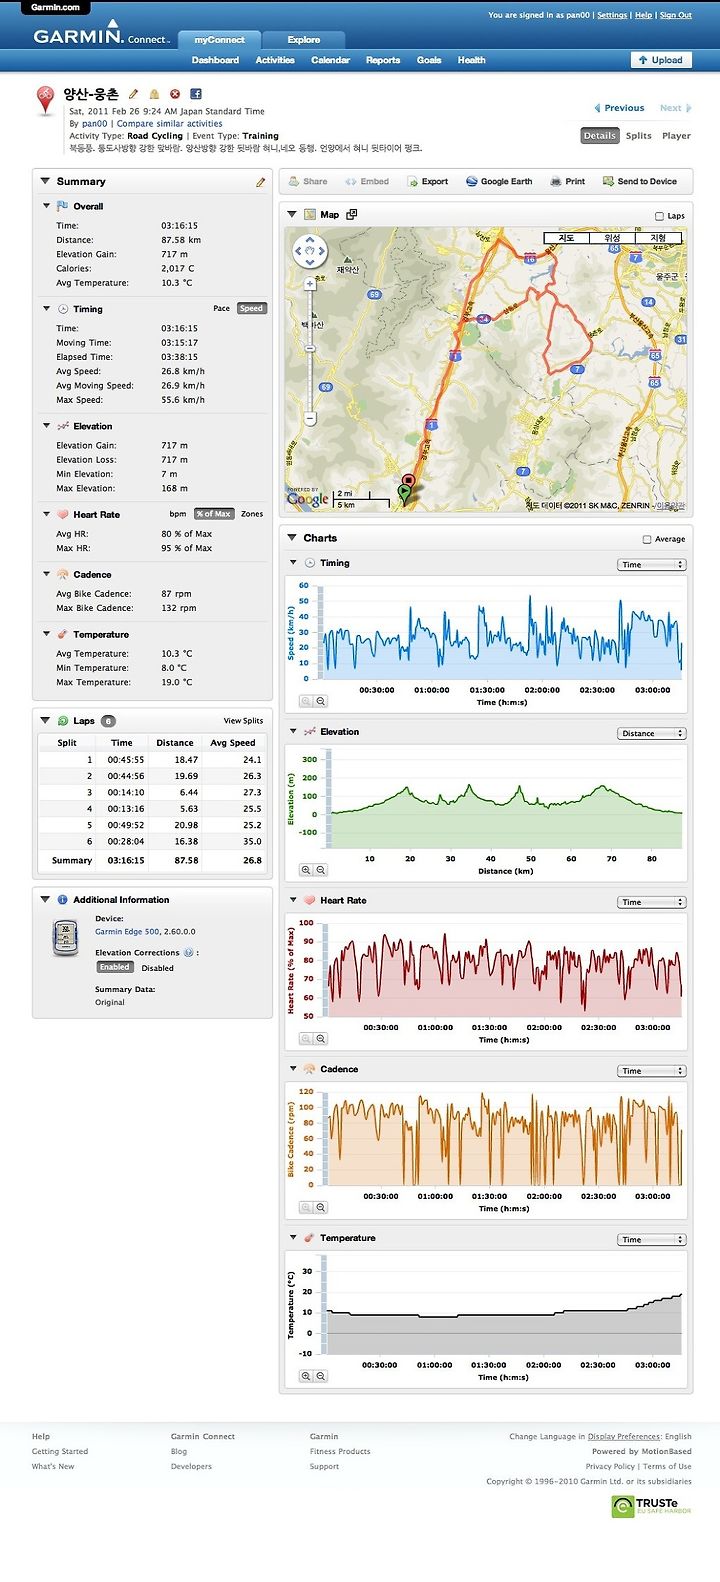This screenshot has width=720, height=1582.
Task: Switch Heart Rate display to Zones
Action: 252,514
